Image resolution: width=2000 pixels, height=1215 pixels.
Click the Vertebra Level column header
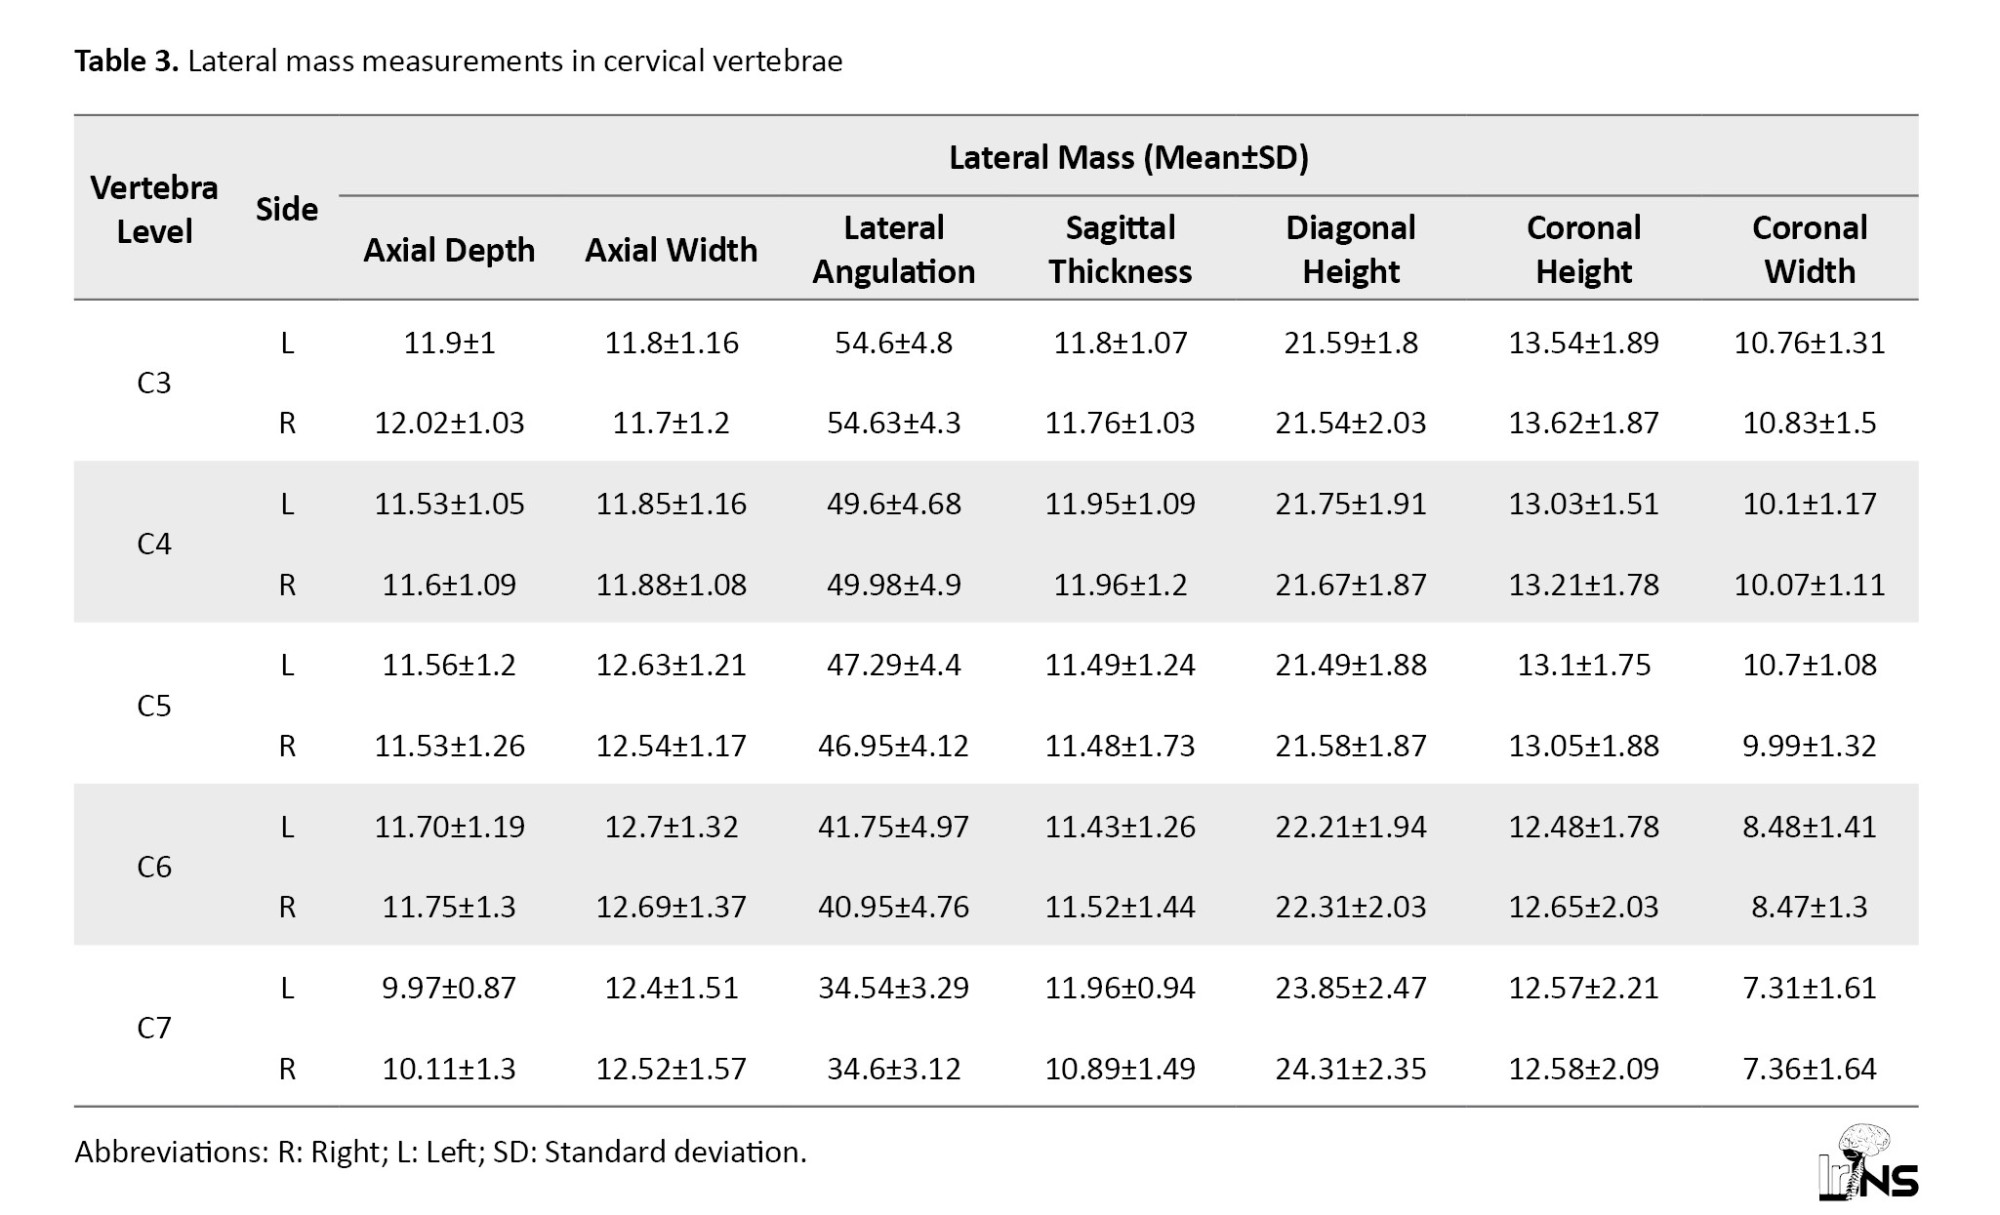pos(154,209)
